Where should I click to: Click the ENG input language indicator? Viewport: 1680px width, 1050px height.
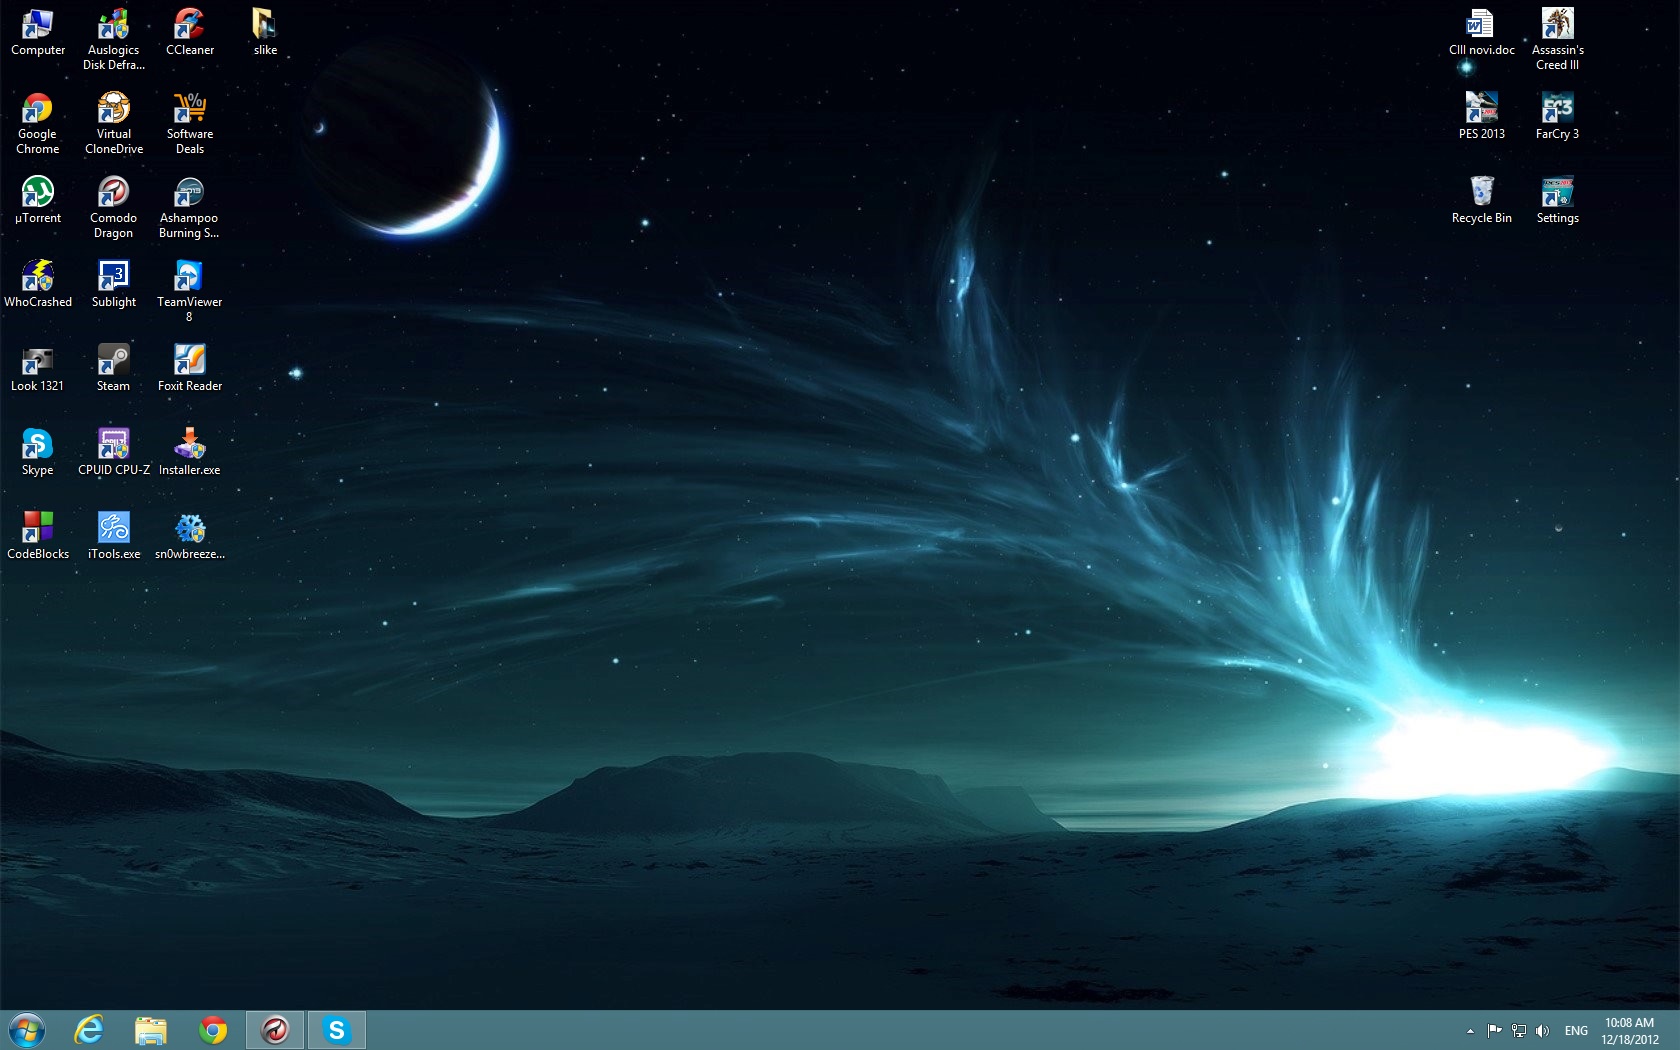(1576, 1031)
